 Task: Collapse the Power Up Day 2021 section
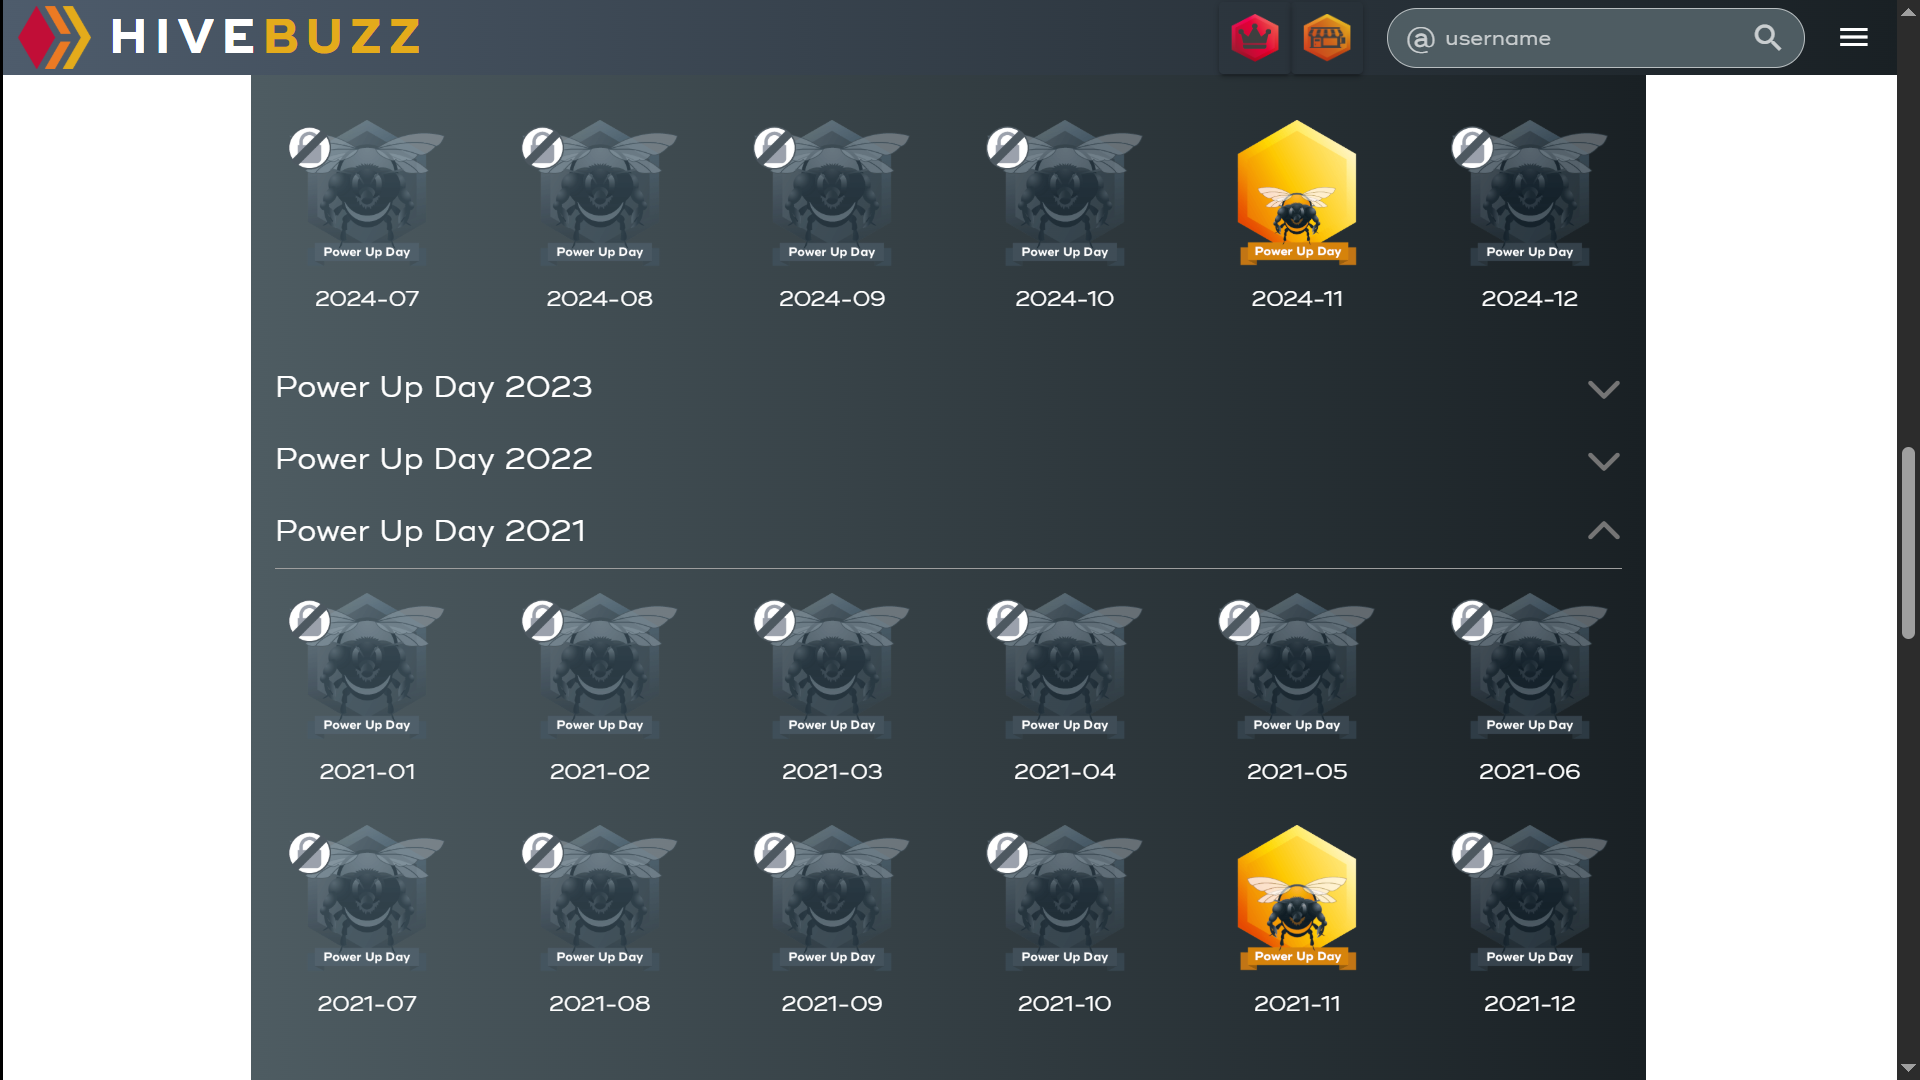point(1603,531)
